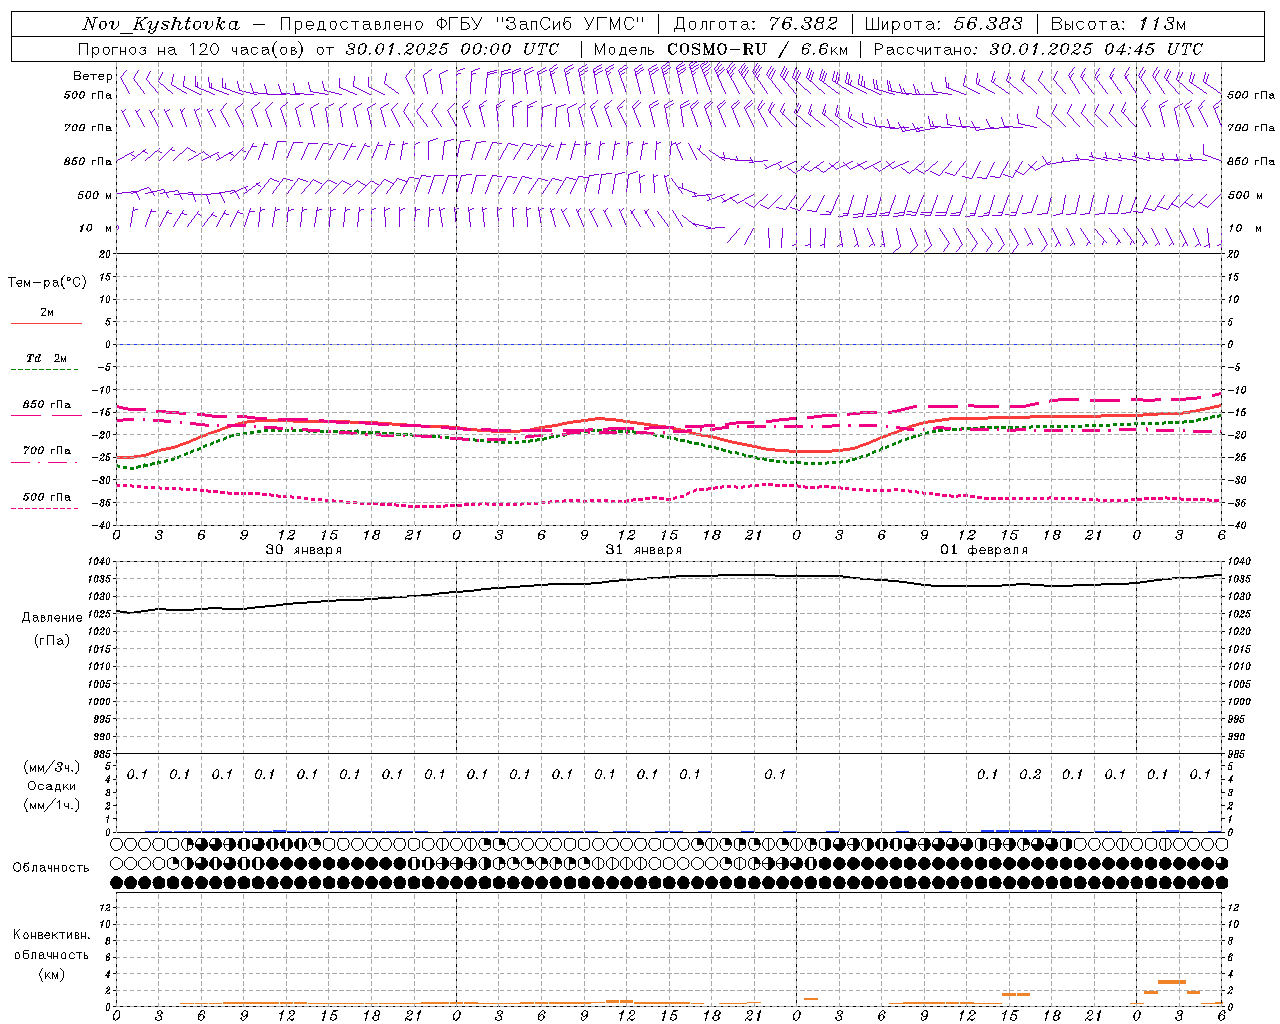This screenshot has width=1280, height=1024.
Task: Select the 'Модель COSMO-RU / 6.6км' text
Action: (x=721, y=49)
